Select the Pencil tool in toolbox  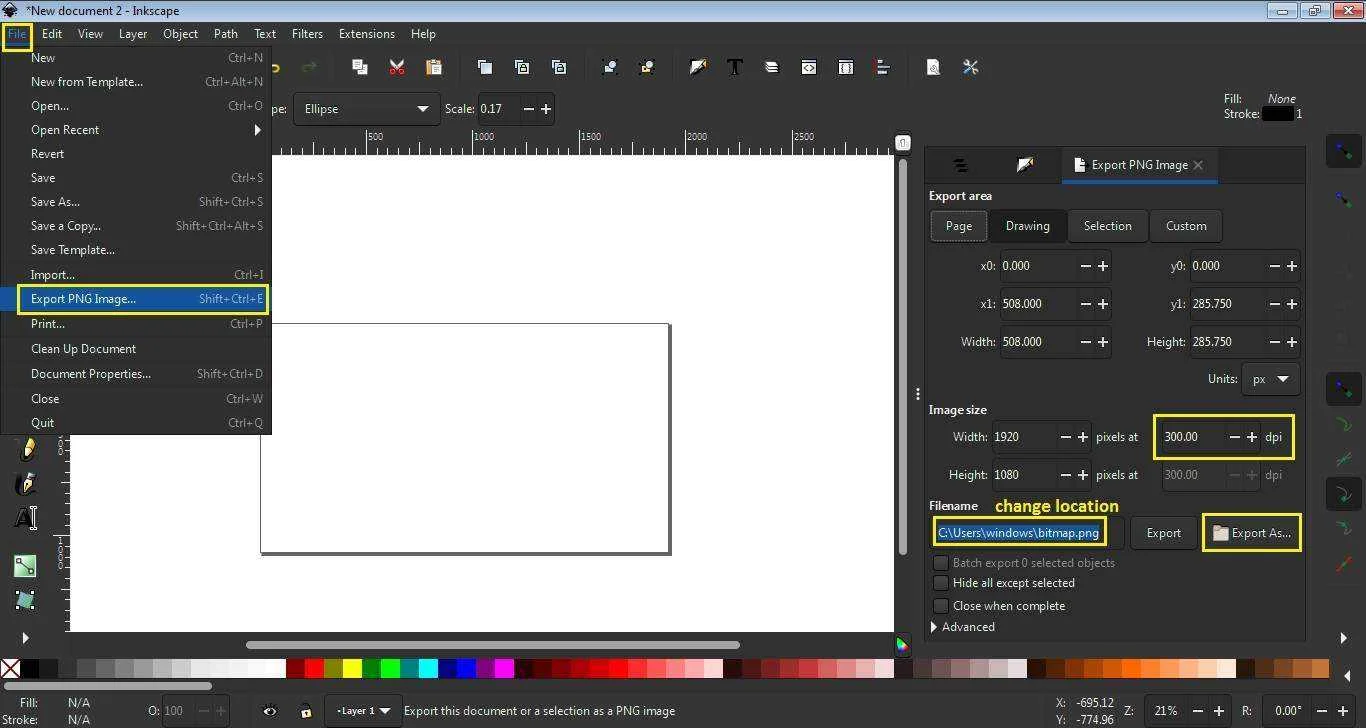26,449
